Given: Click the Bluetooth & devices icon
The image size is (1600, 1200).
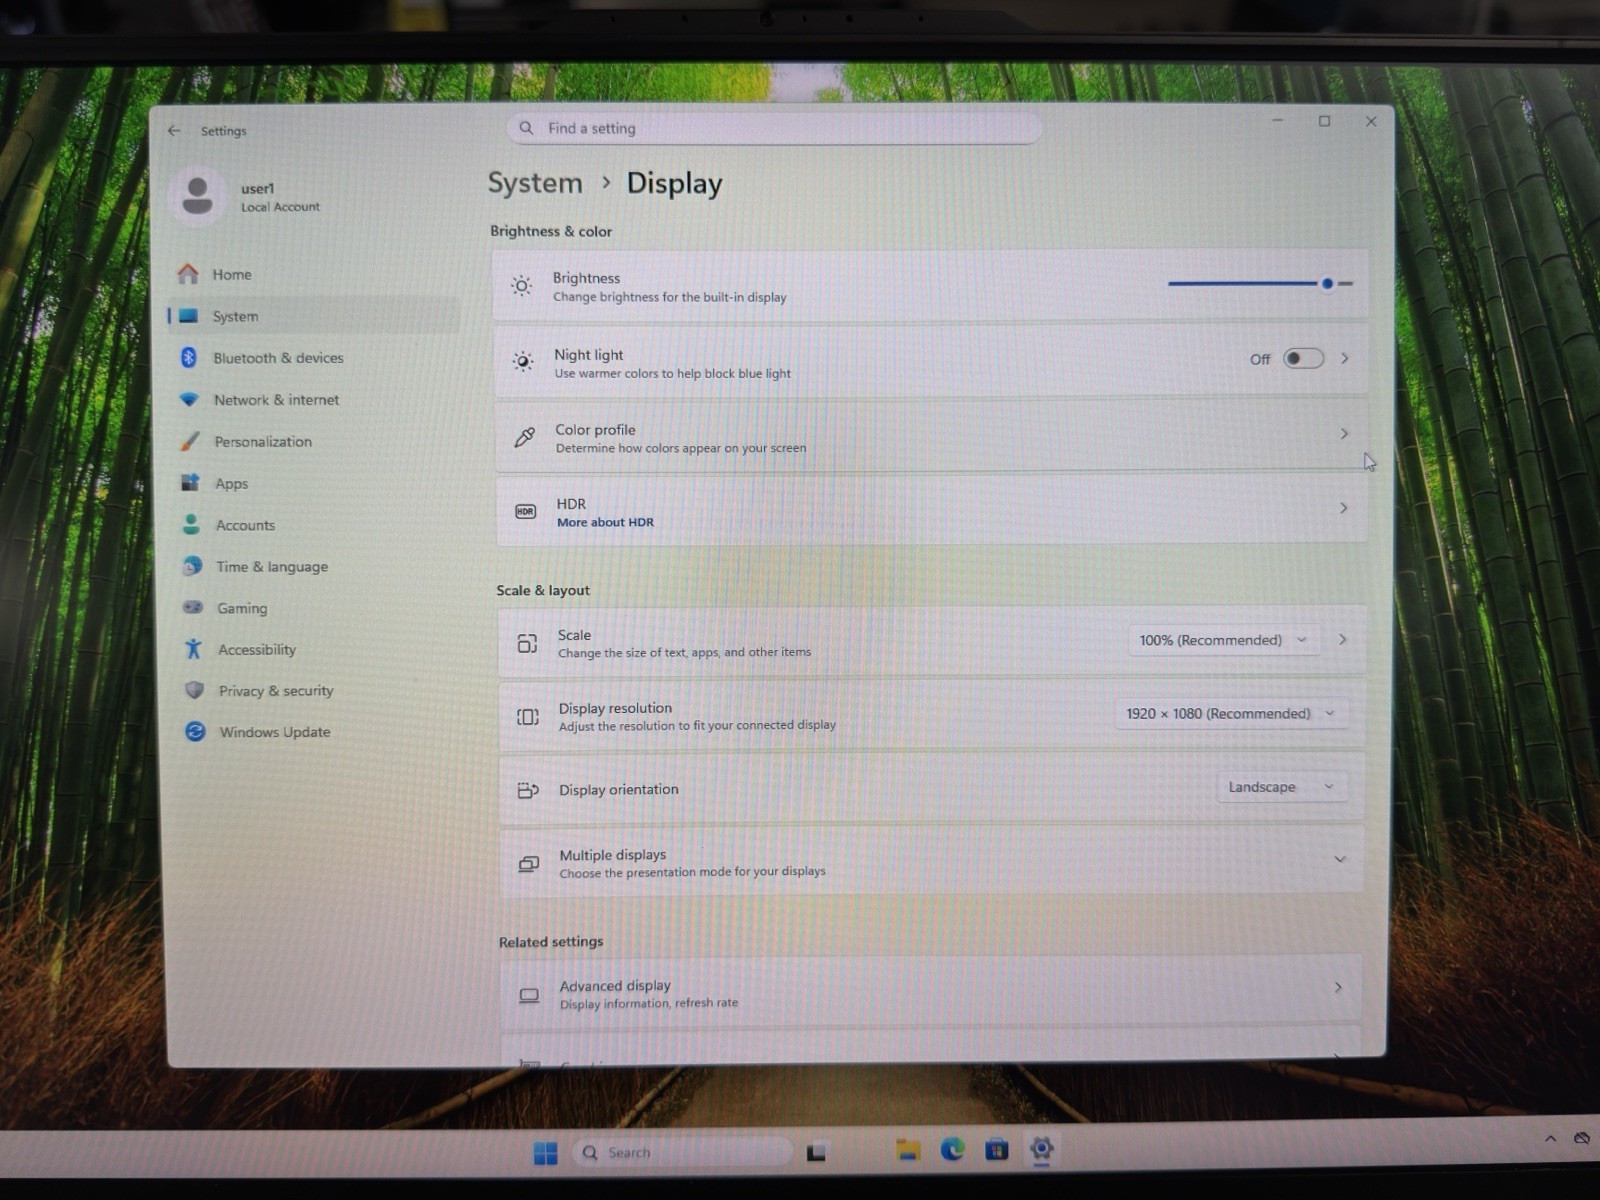Looking at the screenshot, I should point(188,357).
